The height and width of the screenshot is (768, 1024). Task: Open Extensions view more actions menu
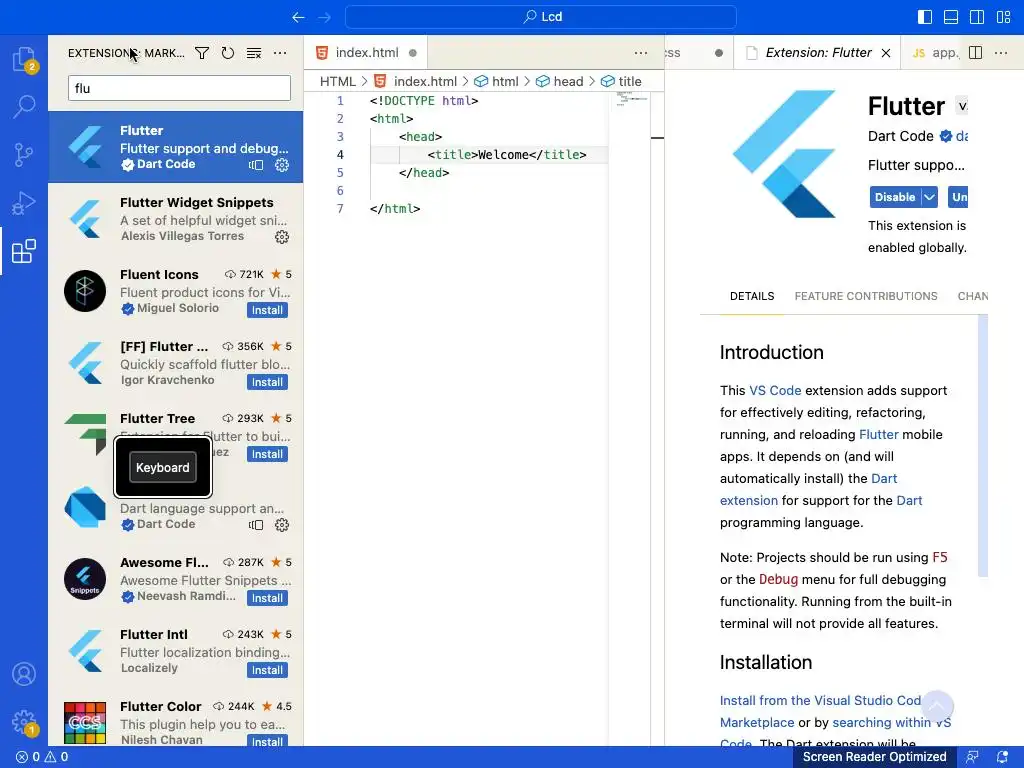click(x=280, y=53)
